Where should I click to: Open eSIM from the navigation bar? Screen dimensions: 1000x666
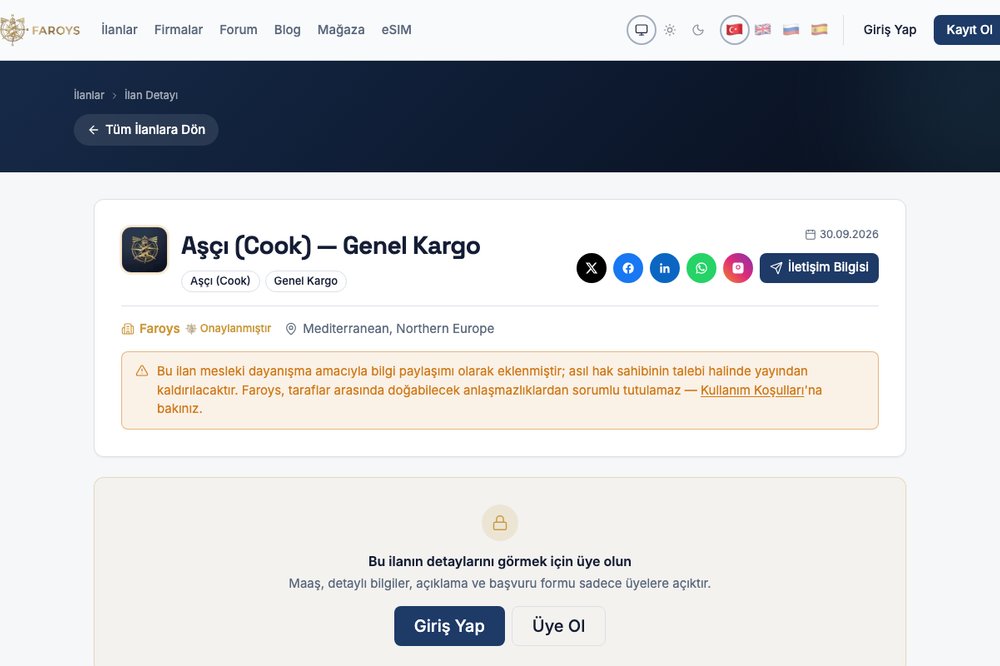click(397, 30)
